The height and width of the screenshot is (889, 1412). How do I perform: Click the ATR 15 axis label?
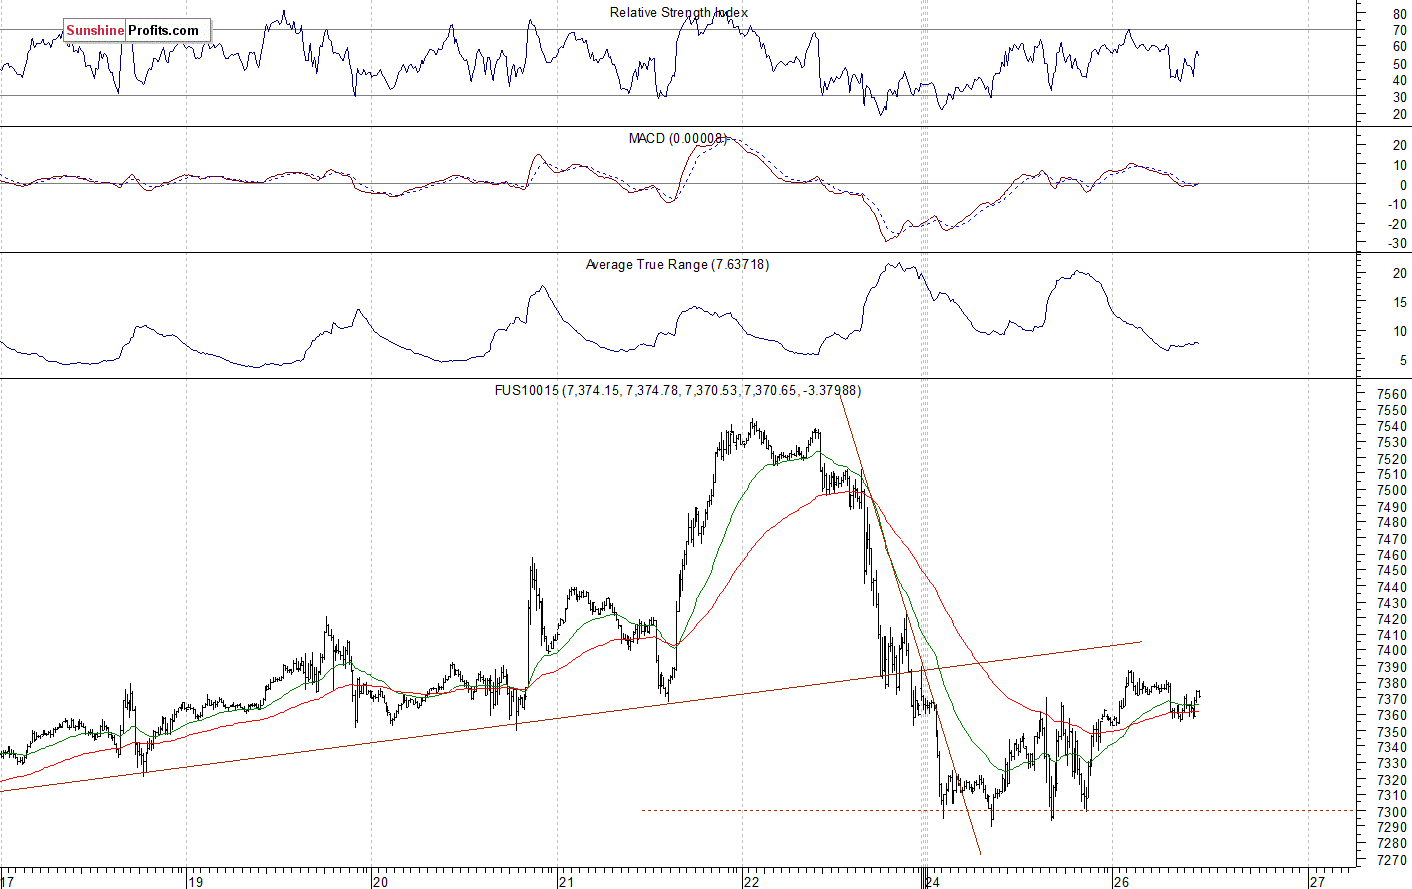pos(1399,303)
